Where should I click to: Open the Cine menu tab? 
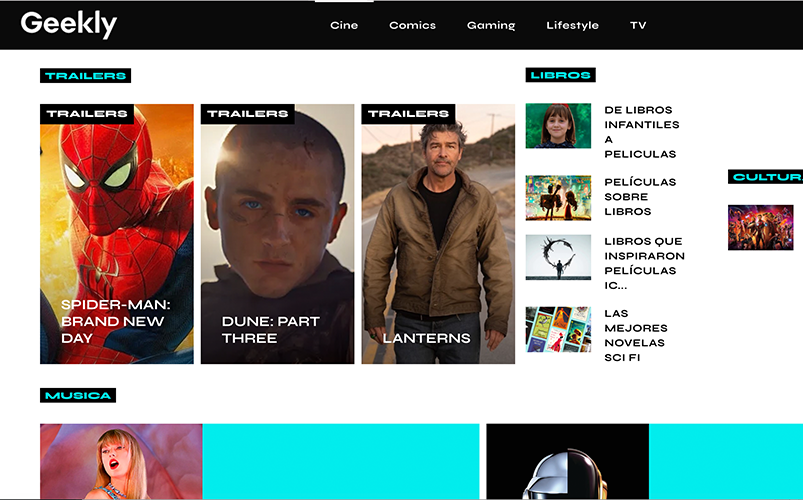point(344,25)
